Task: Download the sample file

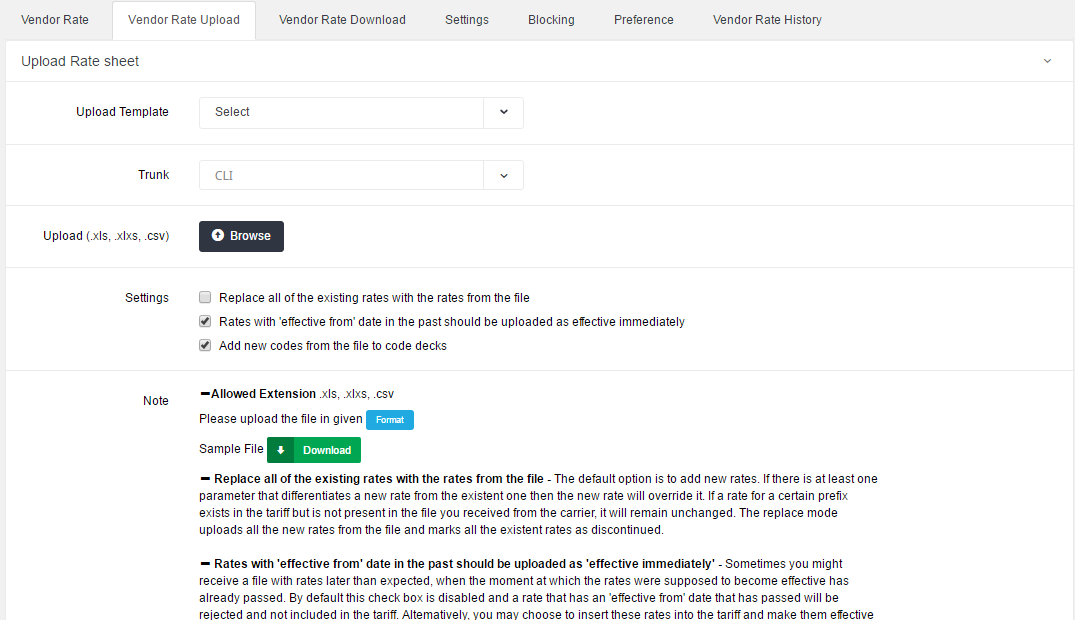Action: (314, 450)
